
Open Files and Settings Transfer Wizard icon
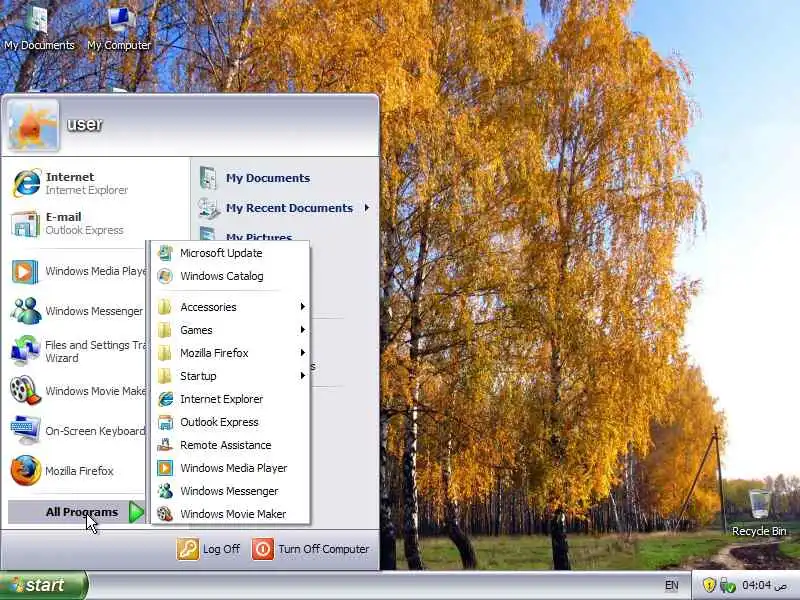point(25,351)
